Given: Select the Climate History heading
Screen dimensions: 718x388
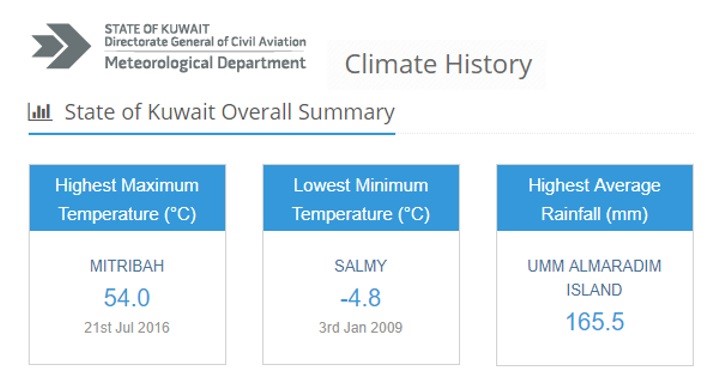Looking at the screenshot, I should [438, 64].
